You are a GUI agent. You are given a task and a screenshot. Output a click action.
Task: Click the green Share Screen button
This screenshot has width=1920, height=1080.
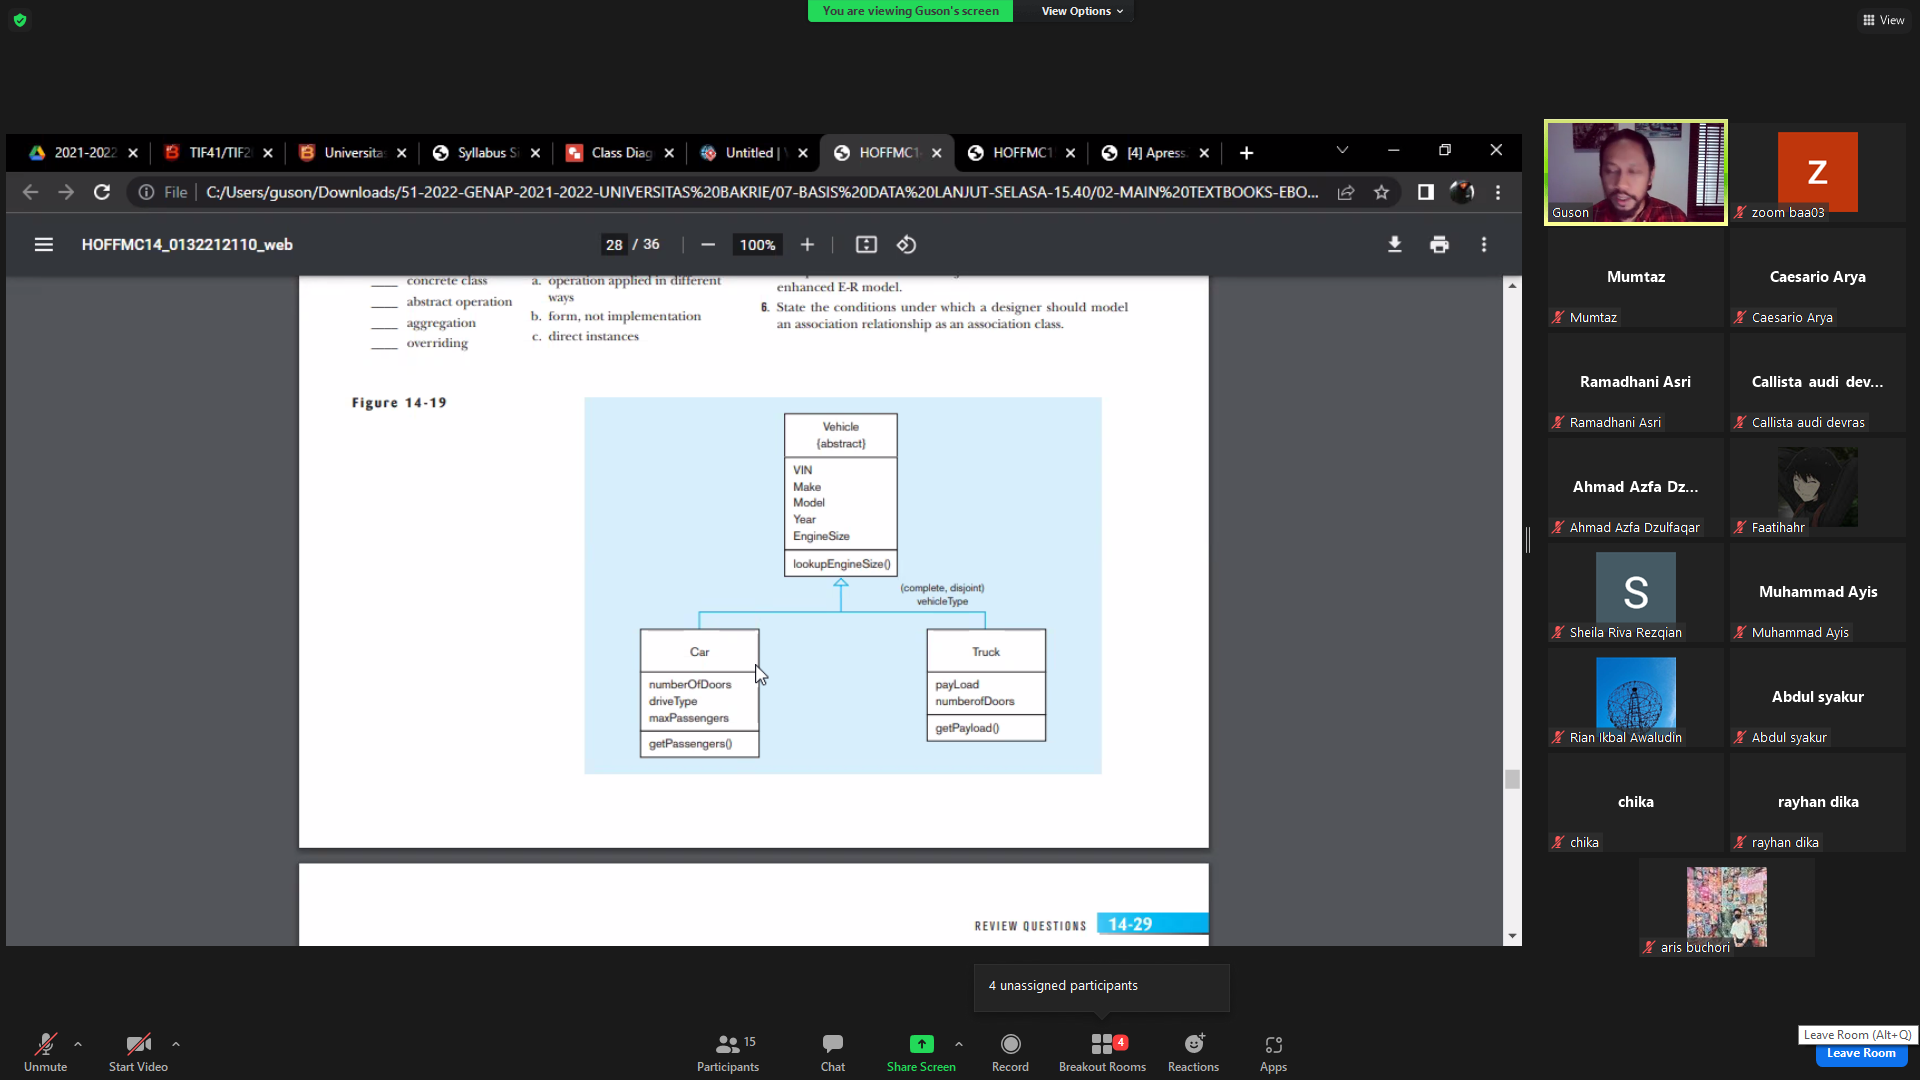(x=921, y=1053)
